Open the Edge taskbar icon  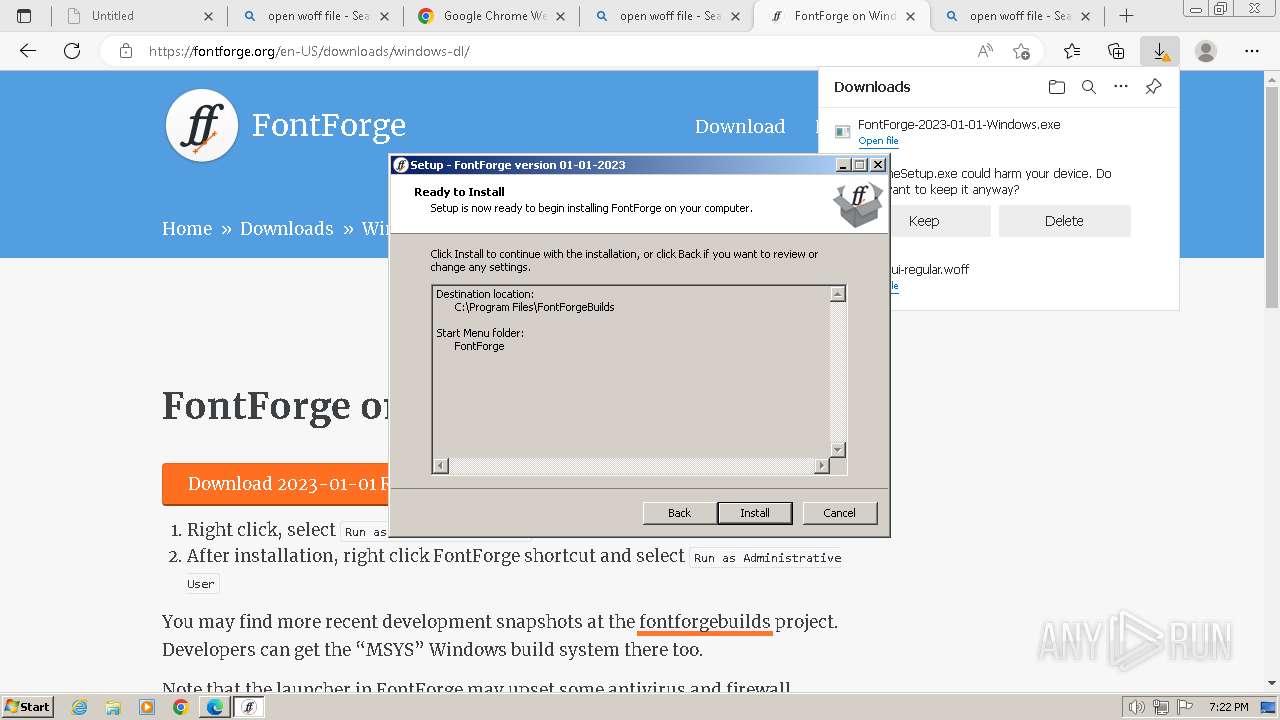coord(214,707)
